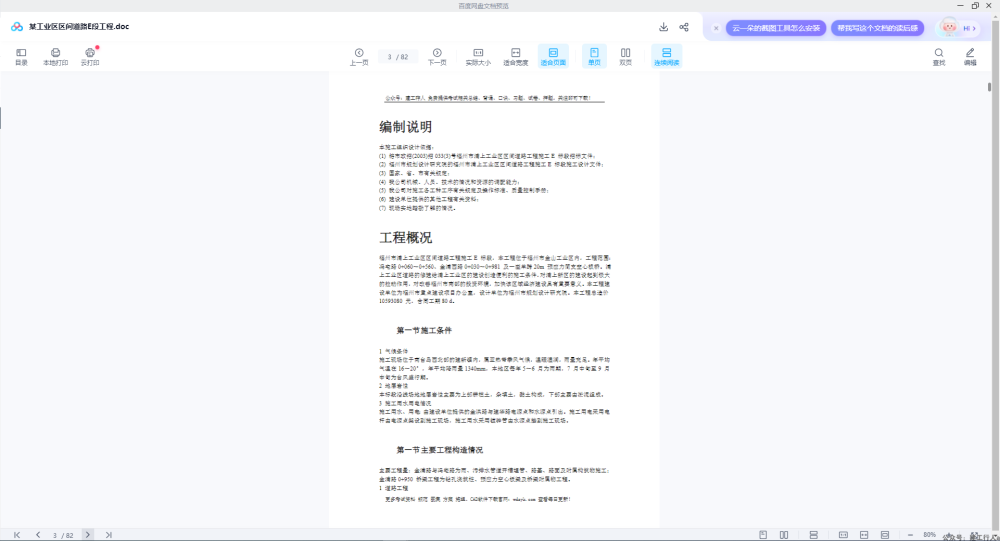Image resolution: width=1000 pixels, height=541 pixels.
Task: Go to 上一页 previous page in toolbar
Action: point(359,57)
